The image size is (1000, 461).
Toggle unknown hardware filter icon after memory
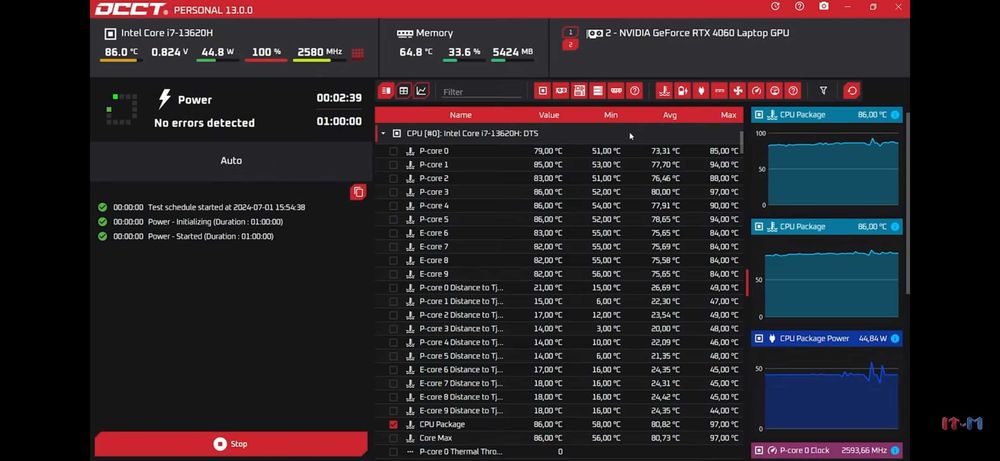[x=635, y=91]
